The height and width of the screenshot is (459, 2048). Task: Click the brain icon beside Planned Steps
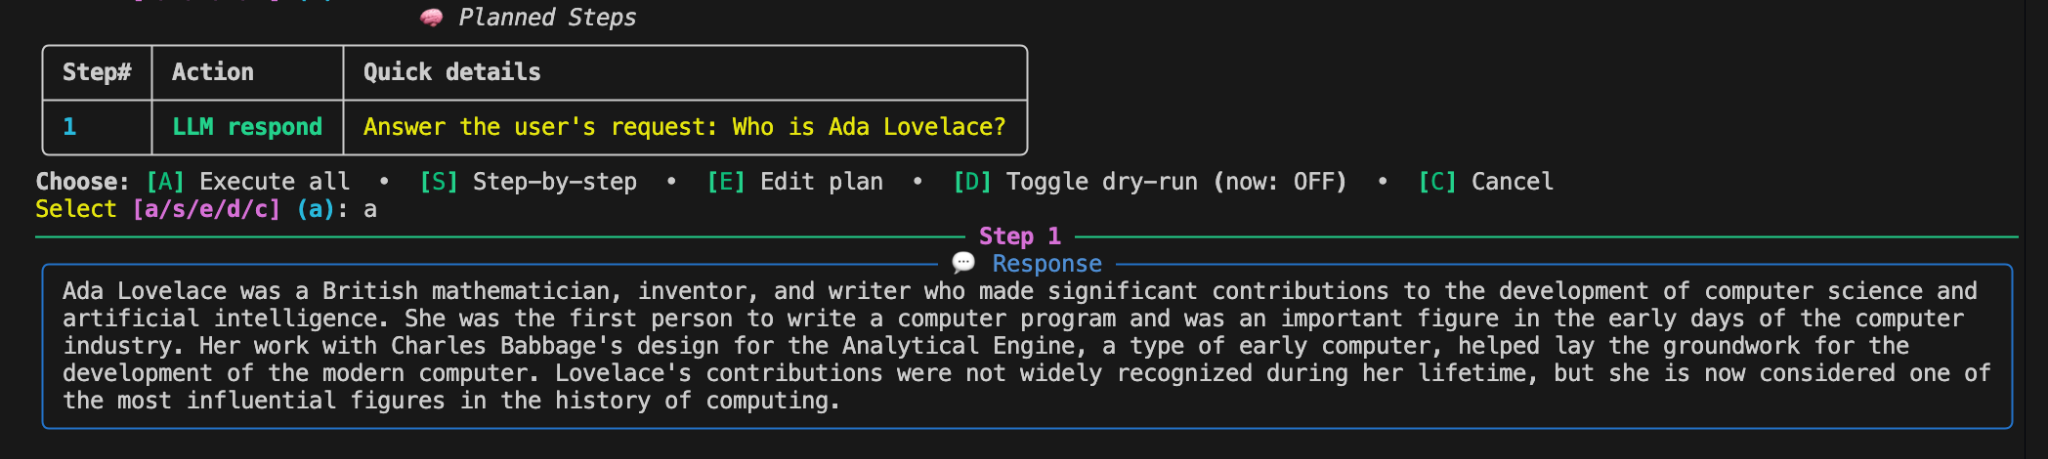coord(431,18)
